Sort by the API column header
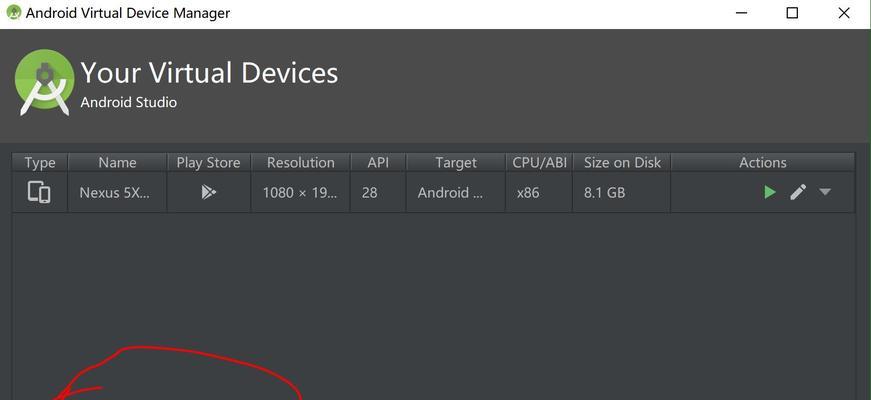 378,163
